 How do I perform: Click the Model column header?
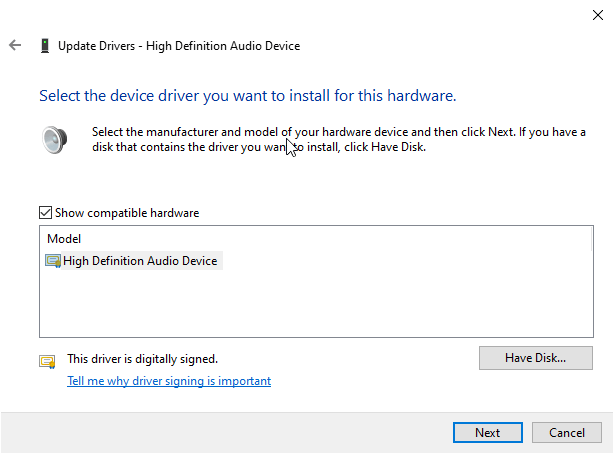pos(64,239)
